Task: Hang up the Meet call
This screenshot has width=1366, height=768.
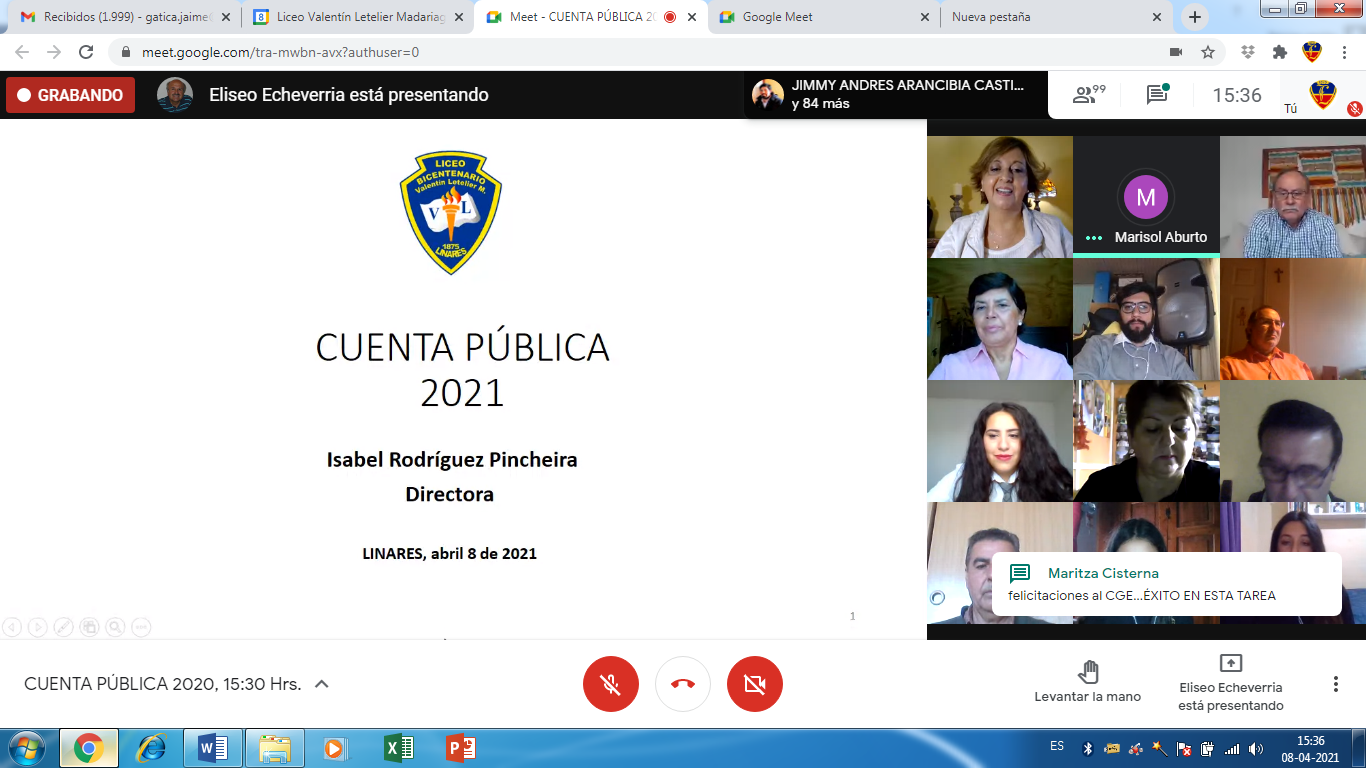Action: coord(683,684)
